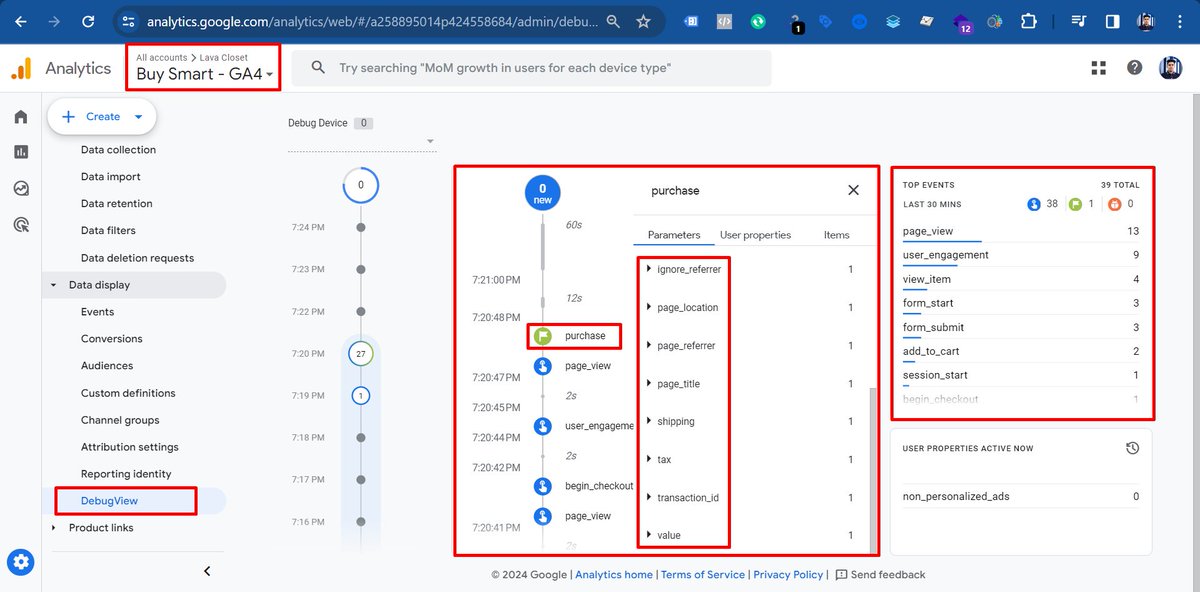This screenshot has height=592, width=1200.
Task: Click the layers stack extension icon
Action: (893, 21)
